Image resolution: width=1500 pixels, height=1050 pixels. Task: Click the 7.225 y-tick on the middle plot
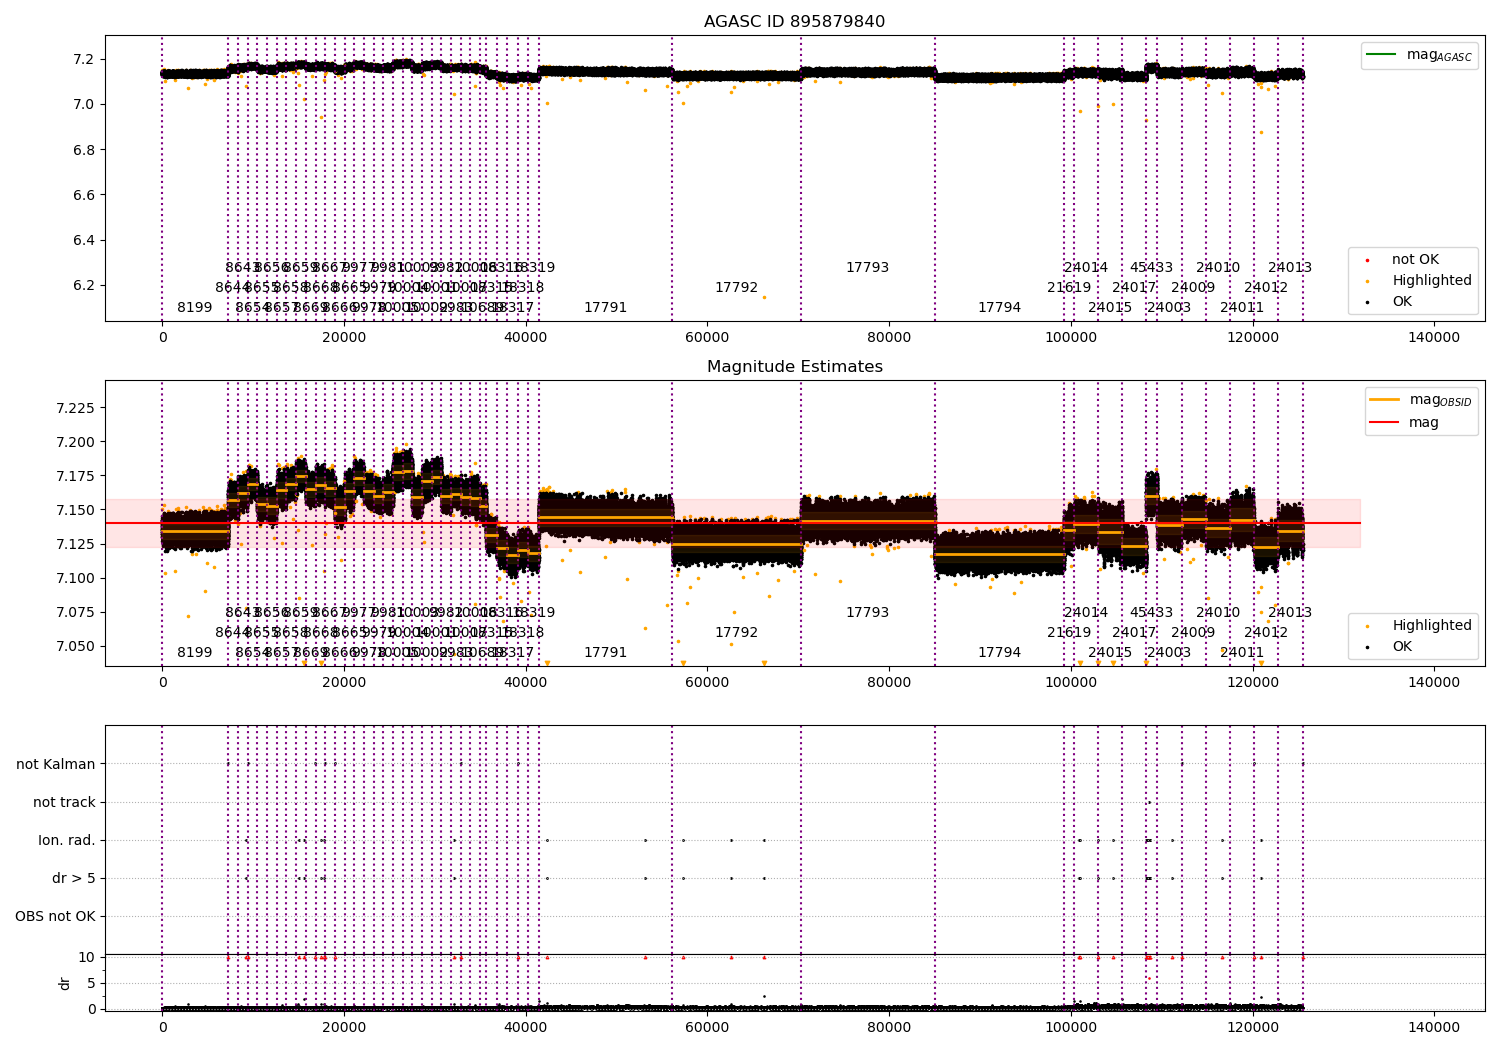click(75, 408)
